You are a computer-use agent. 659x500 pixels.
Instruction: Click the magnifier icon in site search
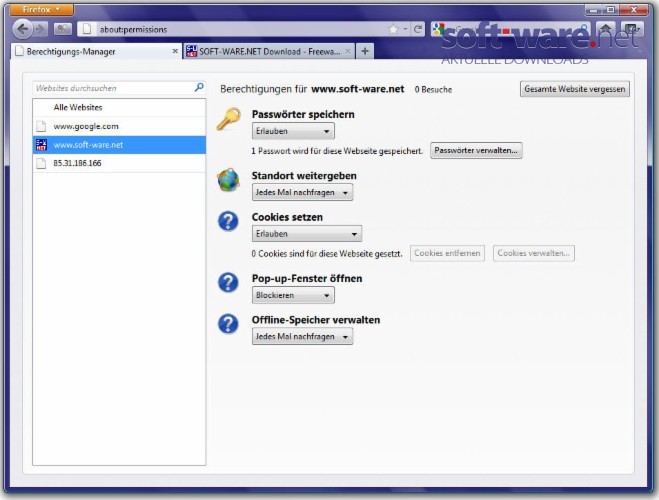point(199,87)
